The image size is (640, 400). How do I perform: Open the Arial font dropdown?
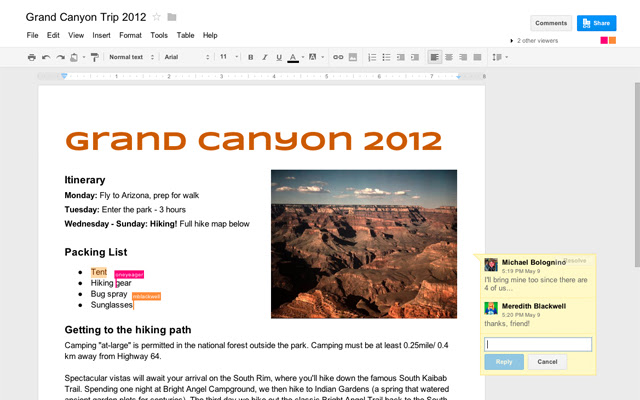[187, 57]
